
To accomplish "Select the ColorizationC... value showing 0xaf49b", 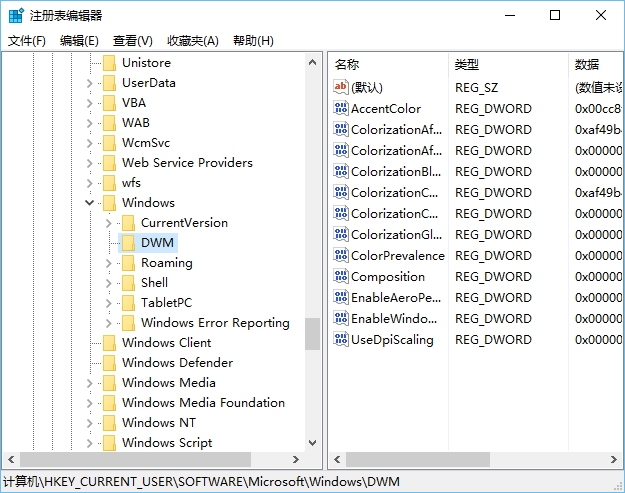I will tap(394, 192).
